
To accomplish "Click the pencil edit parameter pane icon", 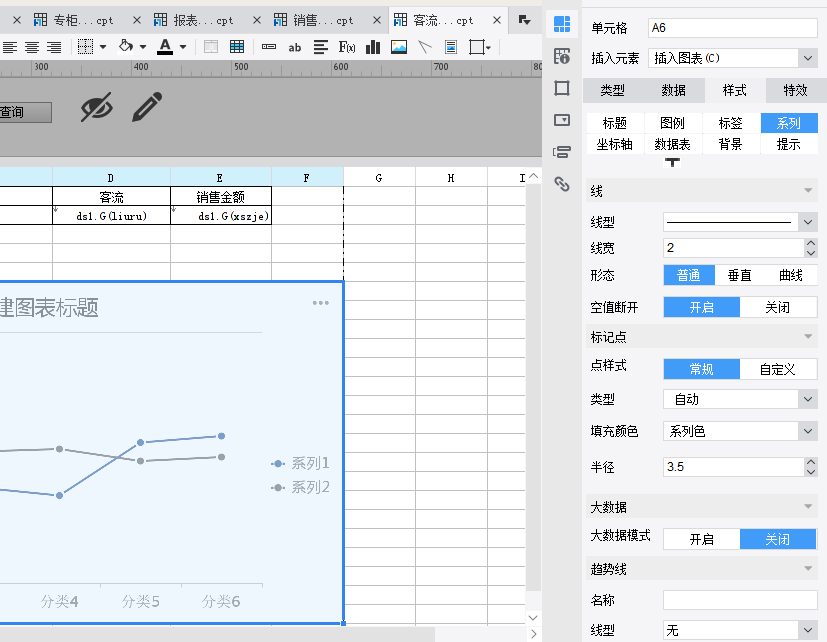I will [x=147, y=107].
